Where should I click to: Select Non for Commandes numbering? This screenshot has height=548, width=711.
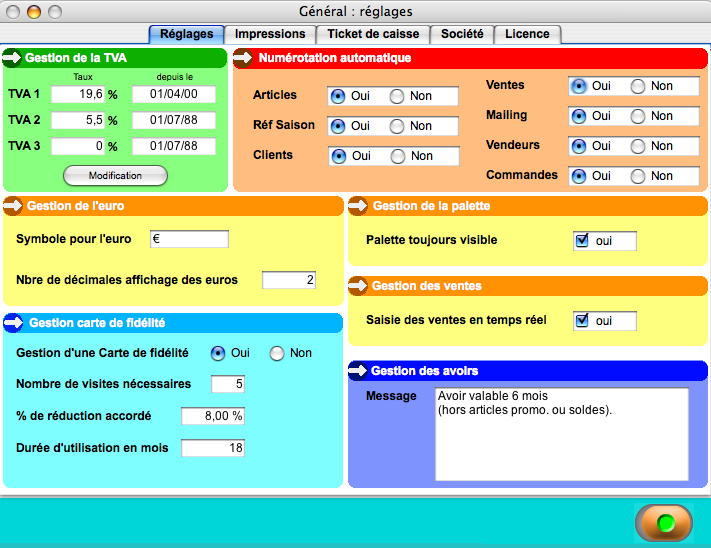[x=638, y=176]
